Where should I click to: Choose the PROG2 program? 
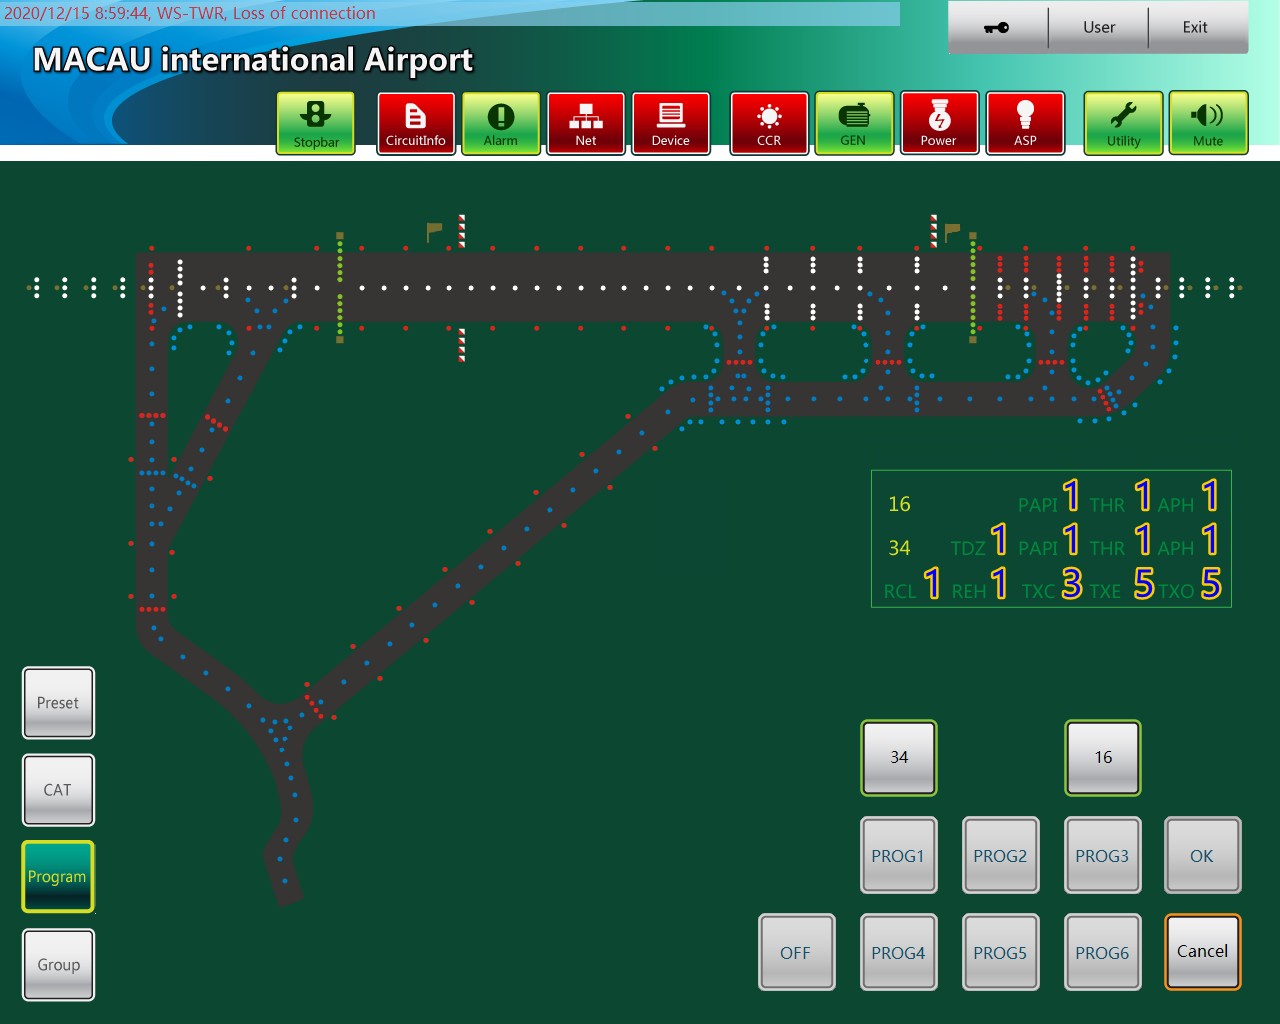point(1001,856)
